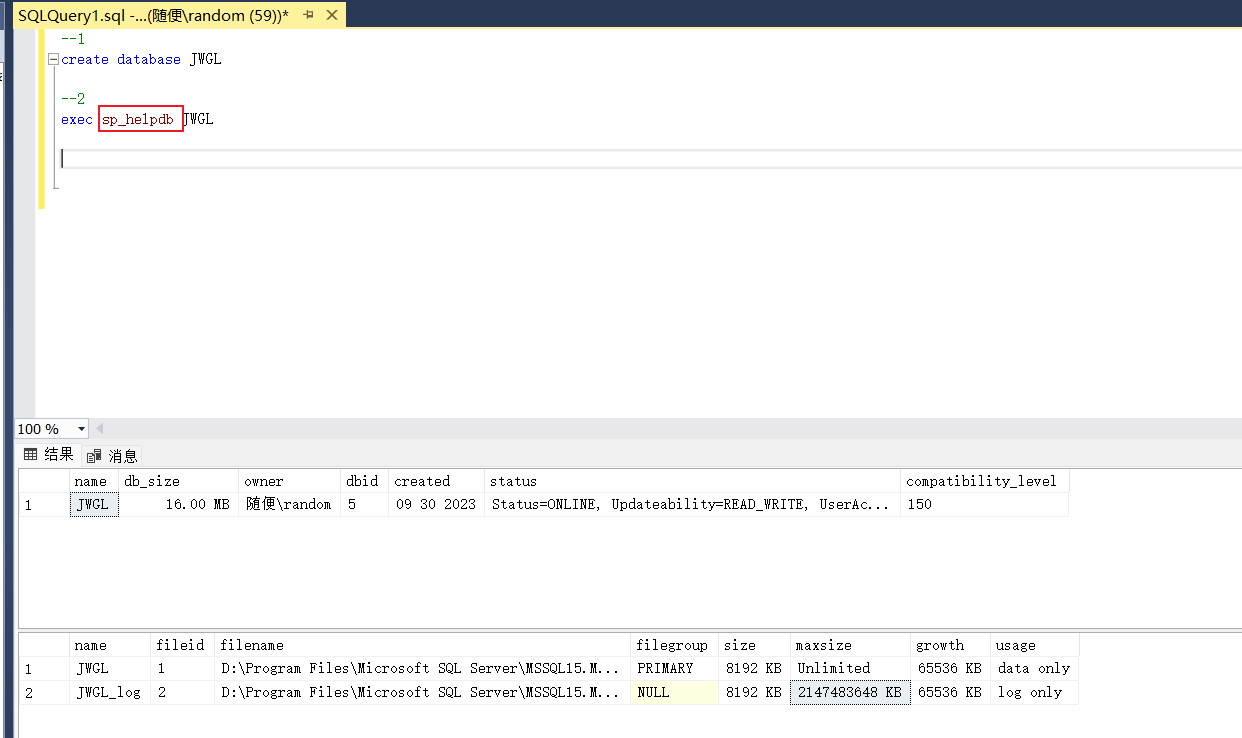Click the sp_helpdb text in the query editor
This screenshot has height=738, width=1242.
[x=140, y=118]
